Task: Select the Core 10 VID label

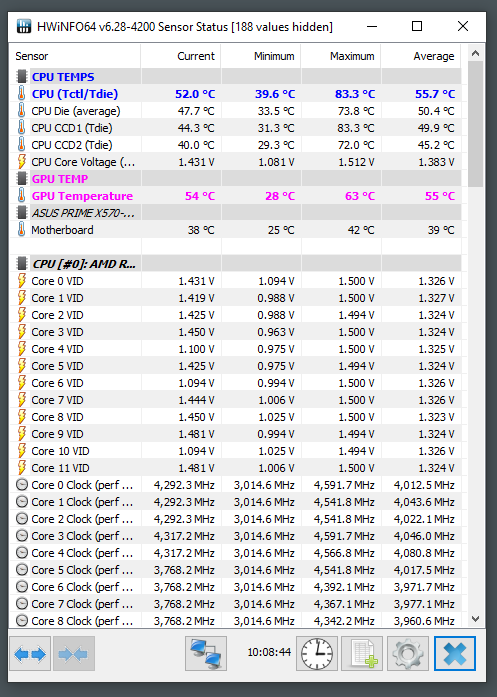Action: pos(60,451)
